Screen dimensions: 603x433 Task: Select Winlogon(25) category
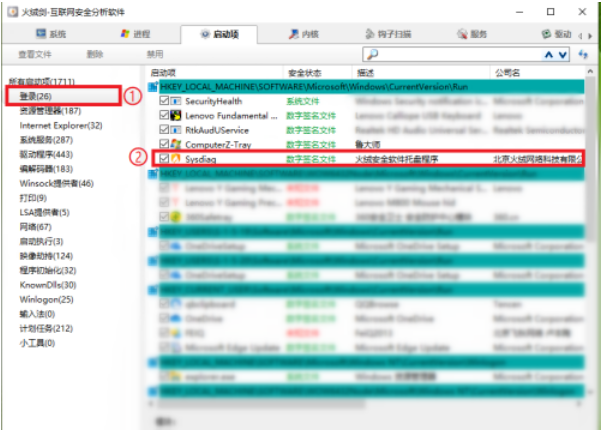[x=47, y=299]
